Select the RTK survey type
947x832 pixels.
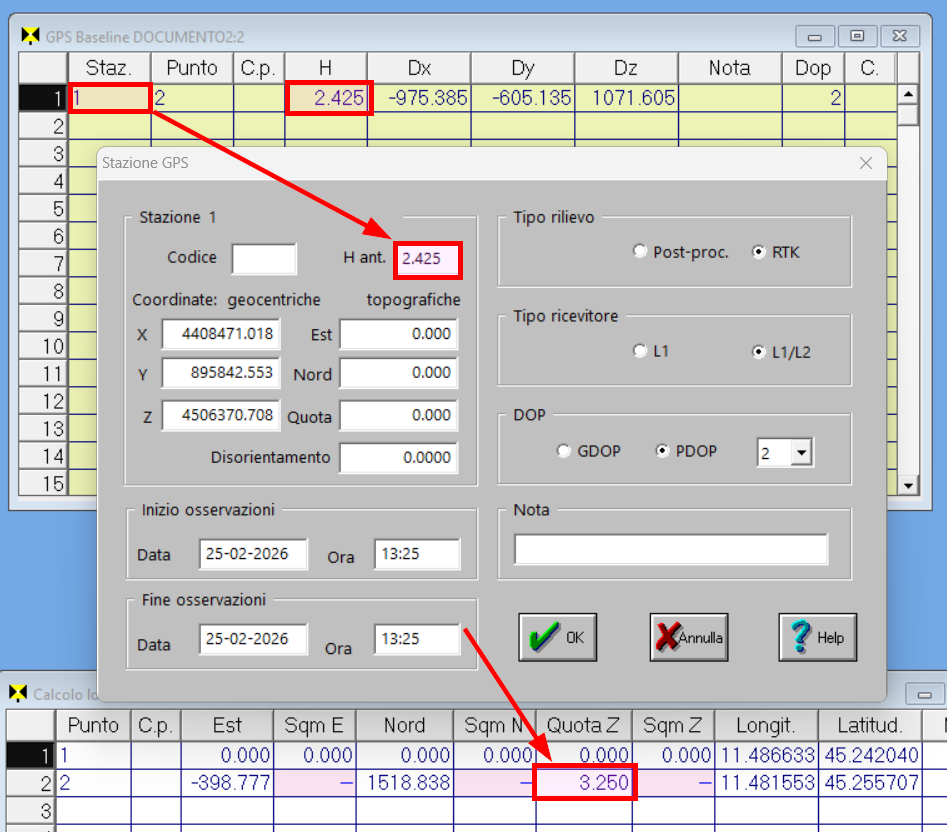pos(758,252)
